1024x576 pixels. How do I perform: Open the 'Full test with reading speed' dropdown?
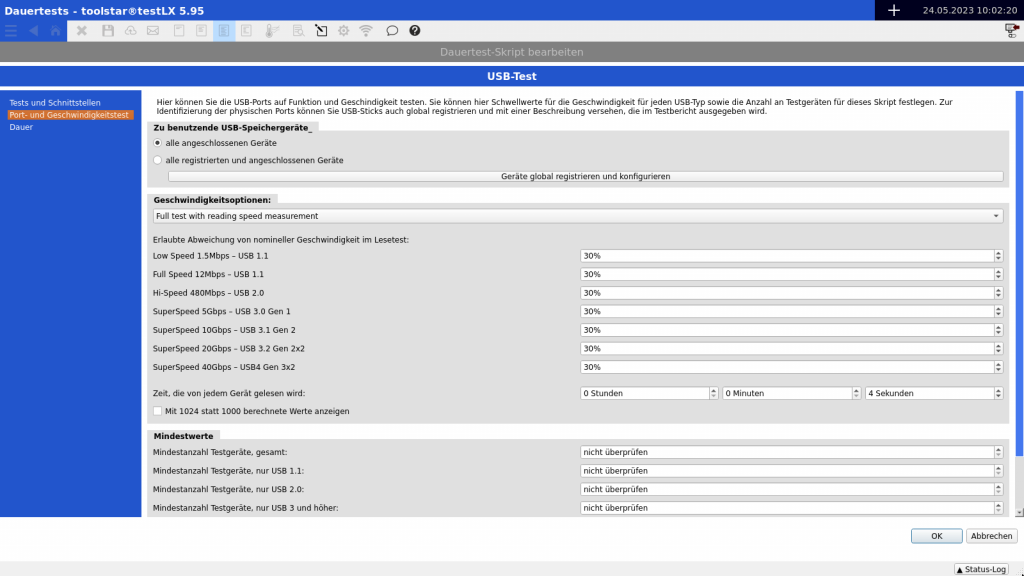pyautogui.click(x=578, y=216)
